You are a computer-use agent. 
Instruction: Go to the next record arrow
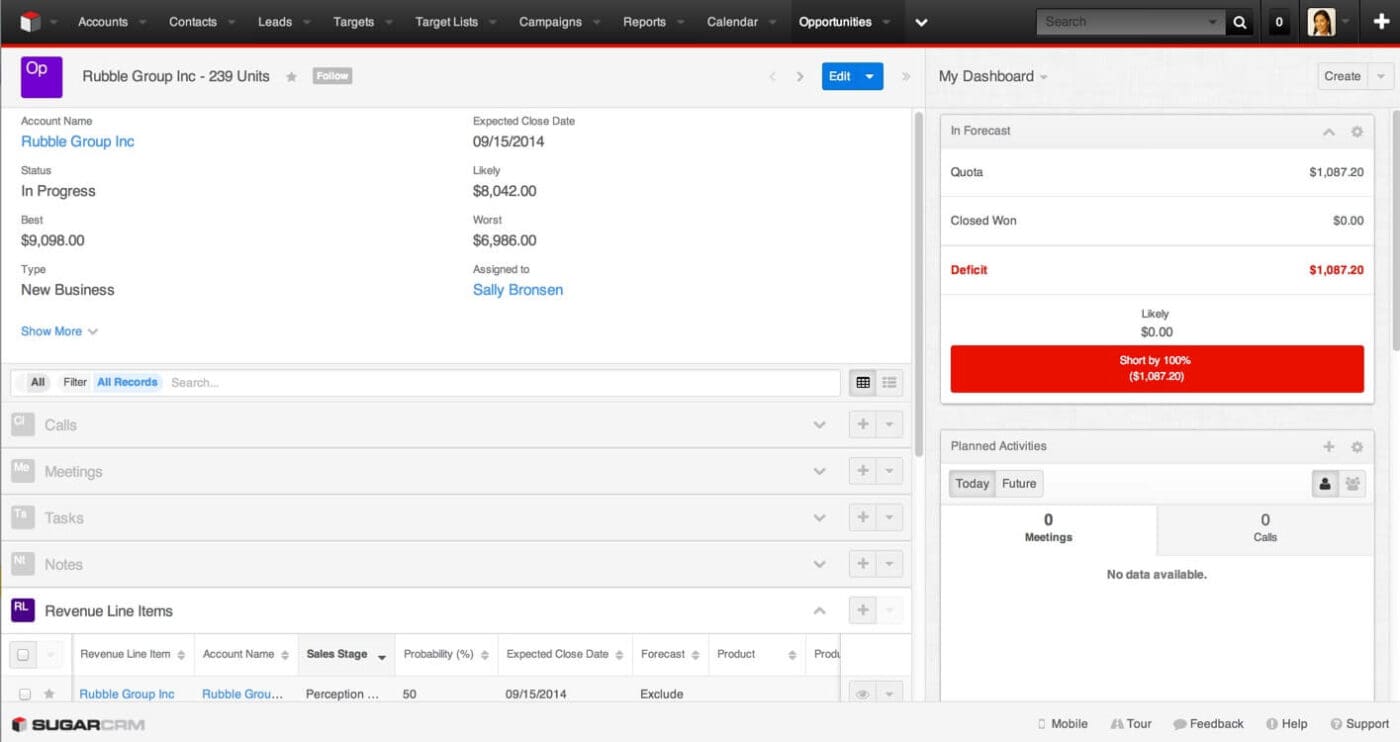tap(800, 76)
